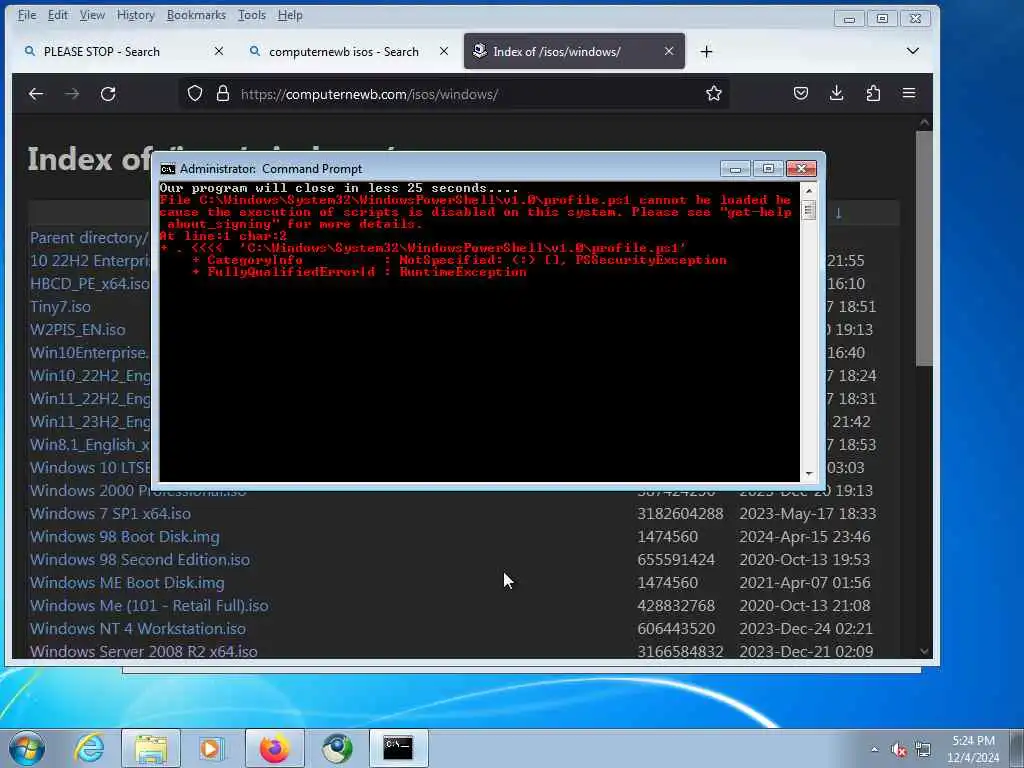
Task: Click the Command Prompt scrollbar thumb
Action: (809, 210)
